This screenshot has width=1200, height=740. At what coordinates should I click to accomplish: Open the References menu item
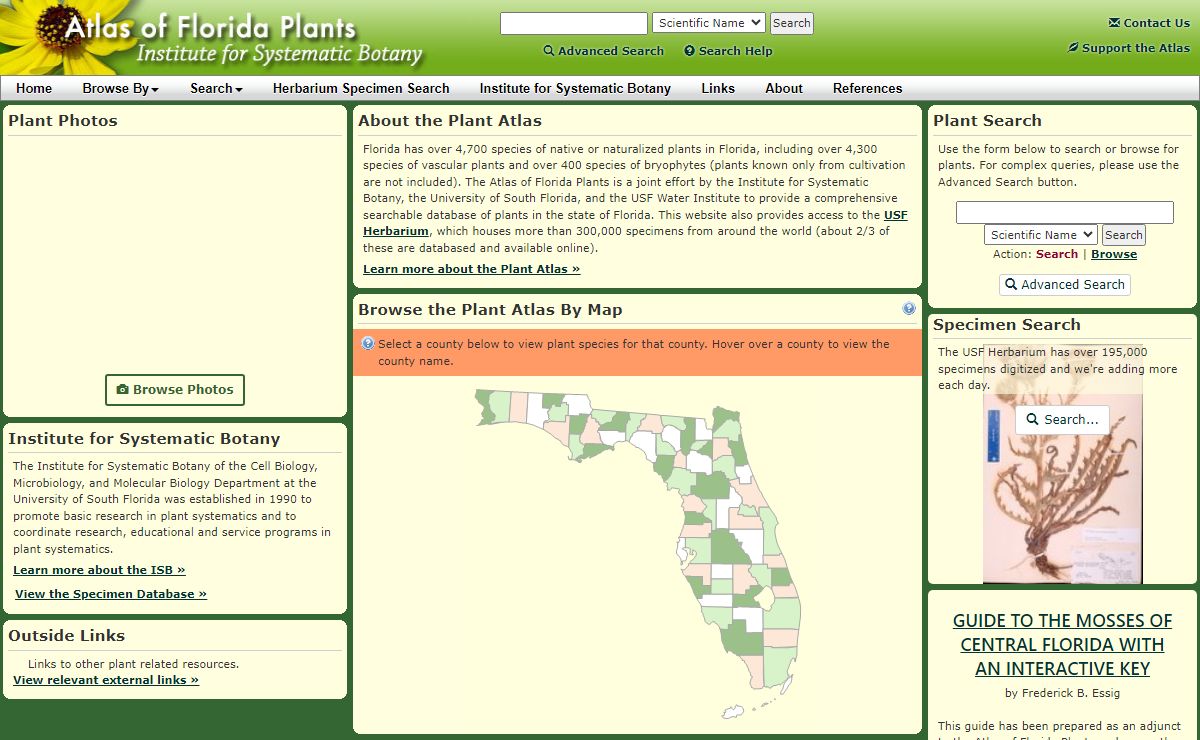[x=868, y=88]
